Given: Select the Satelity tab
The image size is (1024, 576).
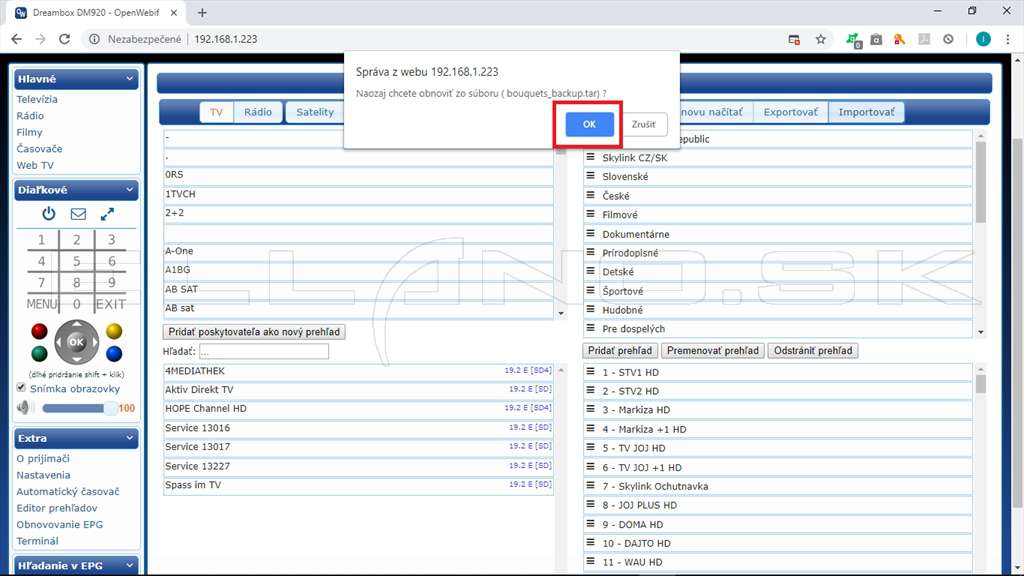Looking at the screenshot, I should click(x=315, y=112).
